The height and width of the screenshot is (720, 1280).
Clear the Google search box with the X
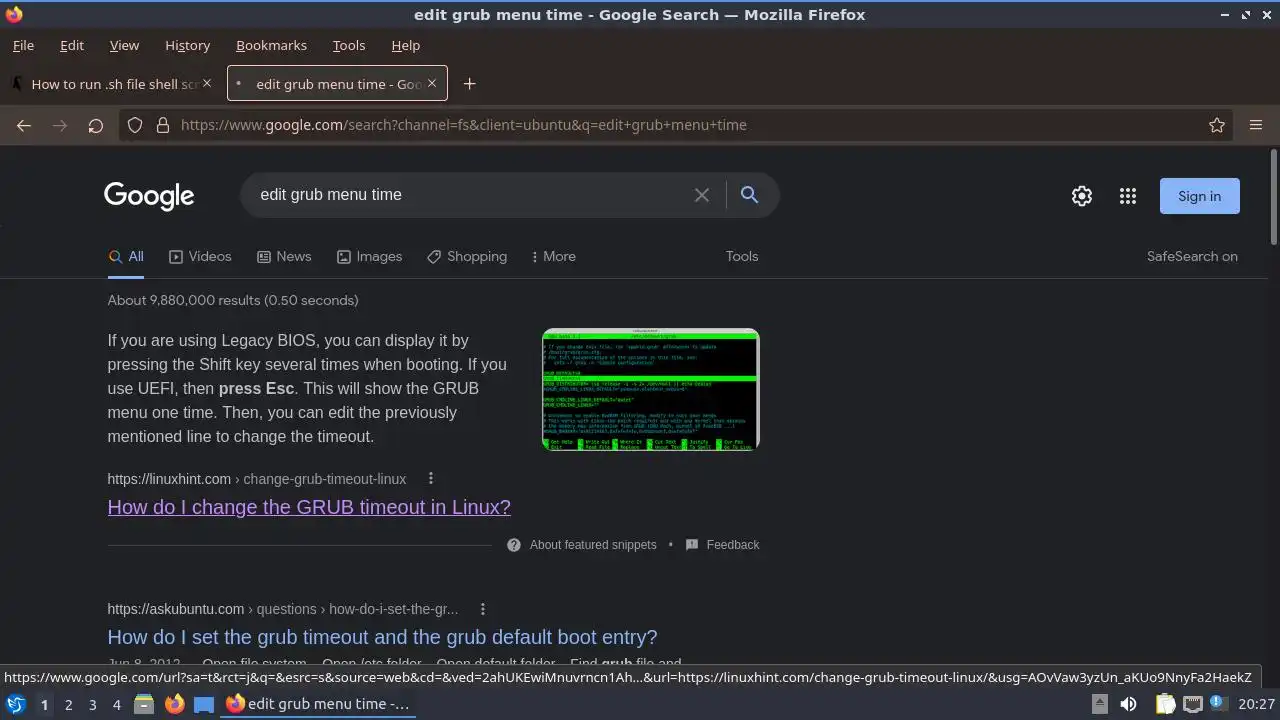702,195
